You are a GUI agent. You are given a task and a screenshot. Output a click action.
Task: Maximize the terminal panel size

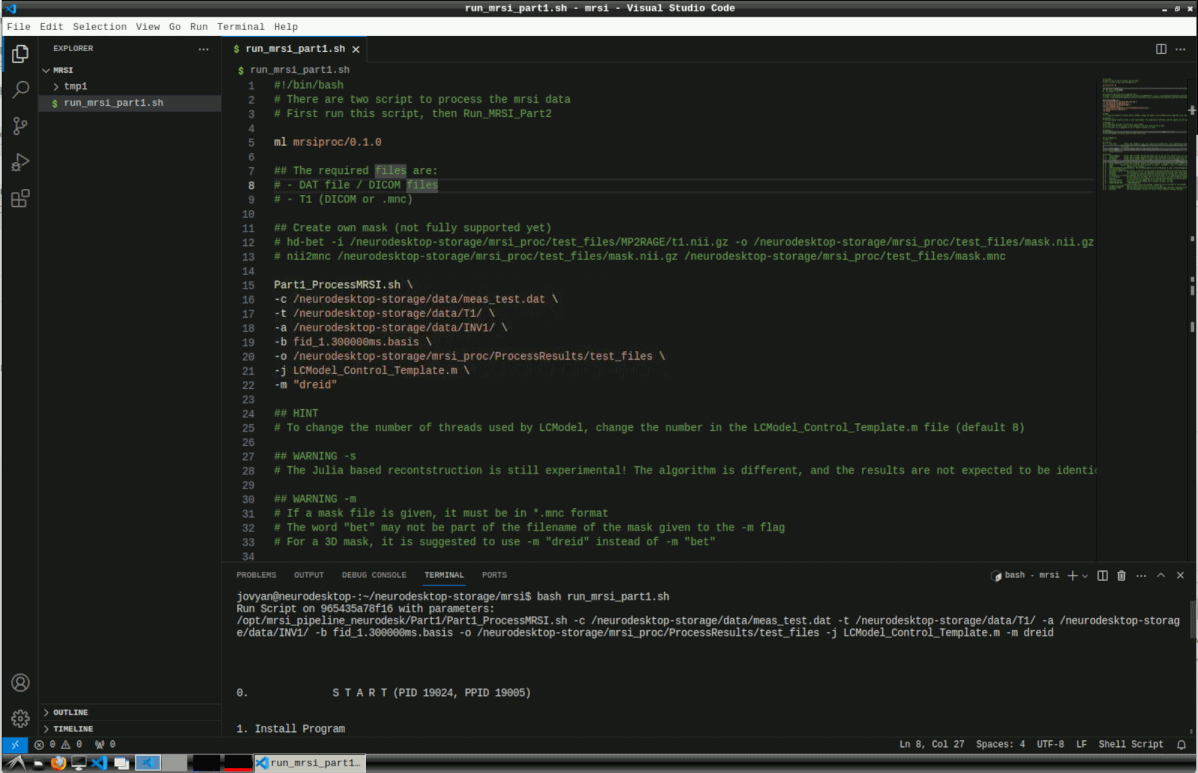click(x=1161, y=575)
